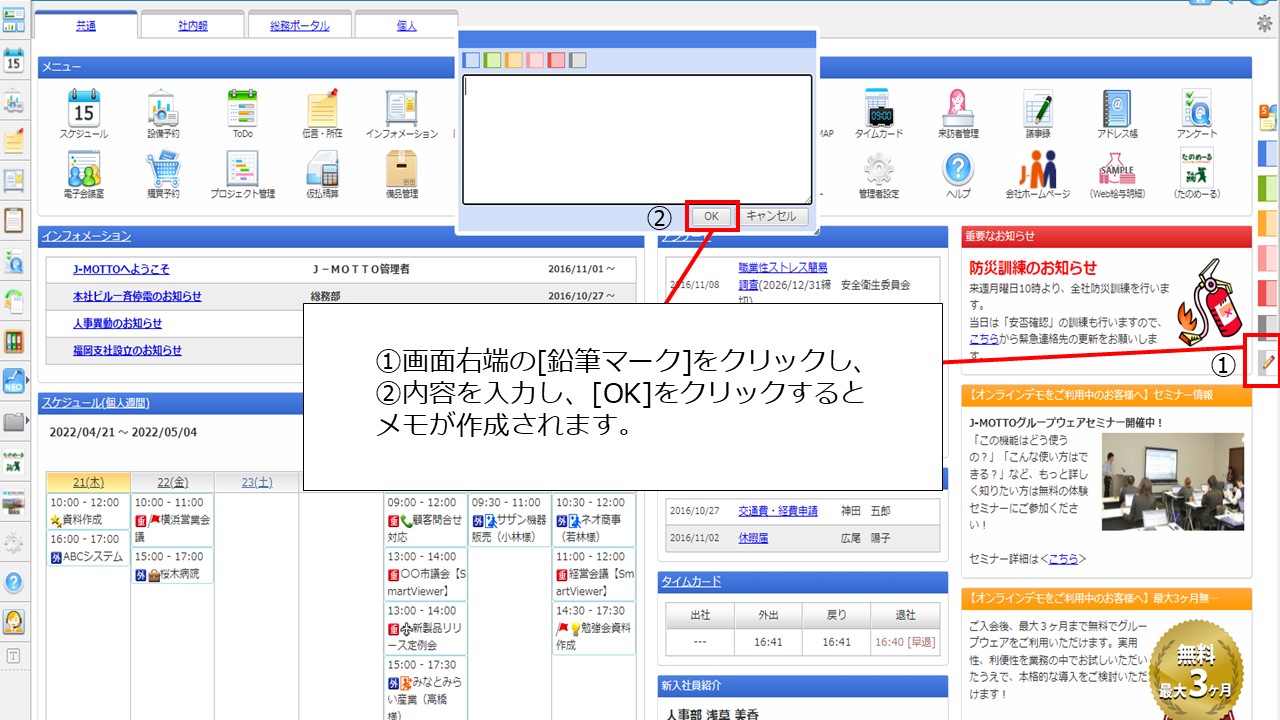Click the folder icon in left sidebar
The image size is (1280, 720).
(14, 421)
